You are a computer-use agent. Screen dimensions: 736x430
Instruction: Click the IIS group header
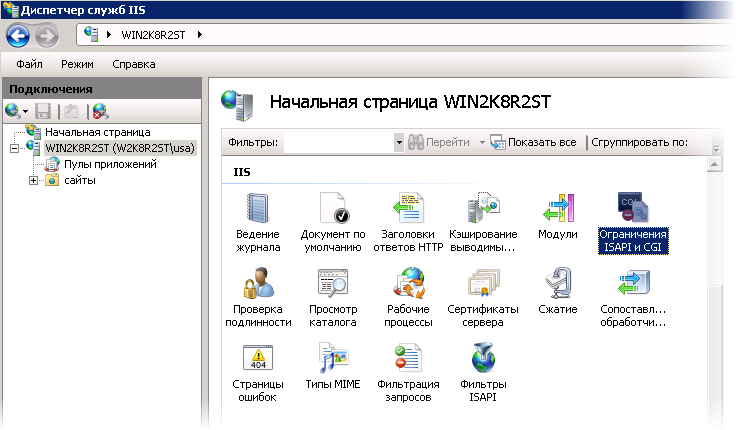coord(242,172)
